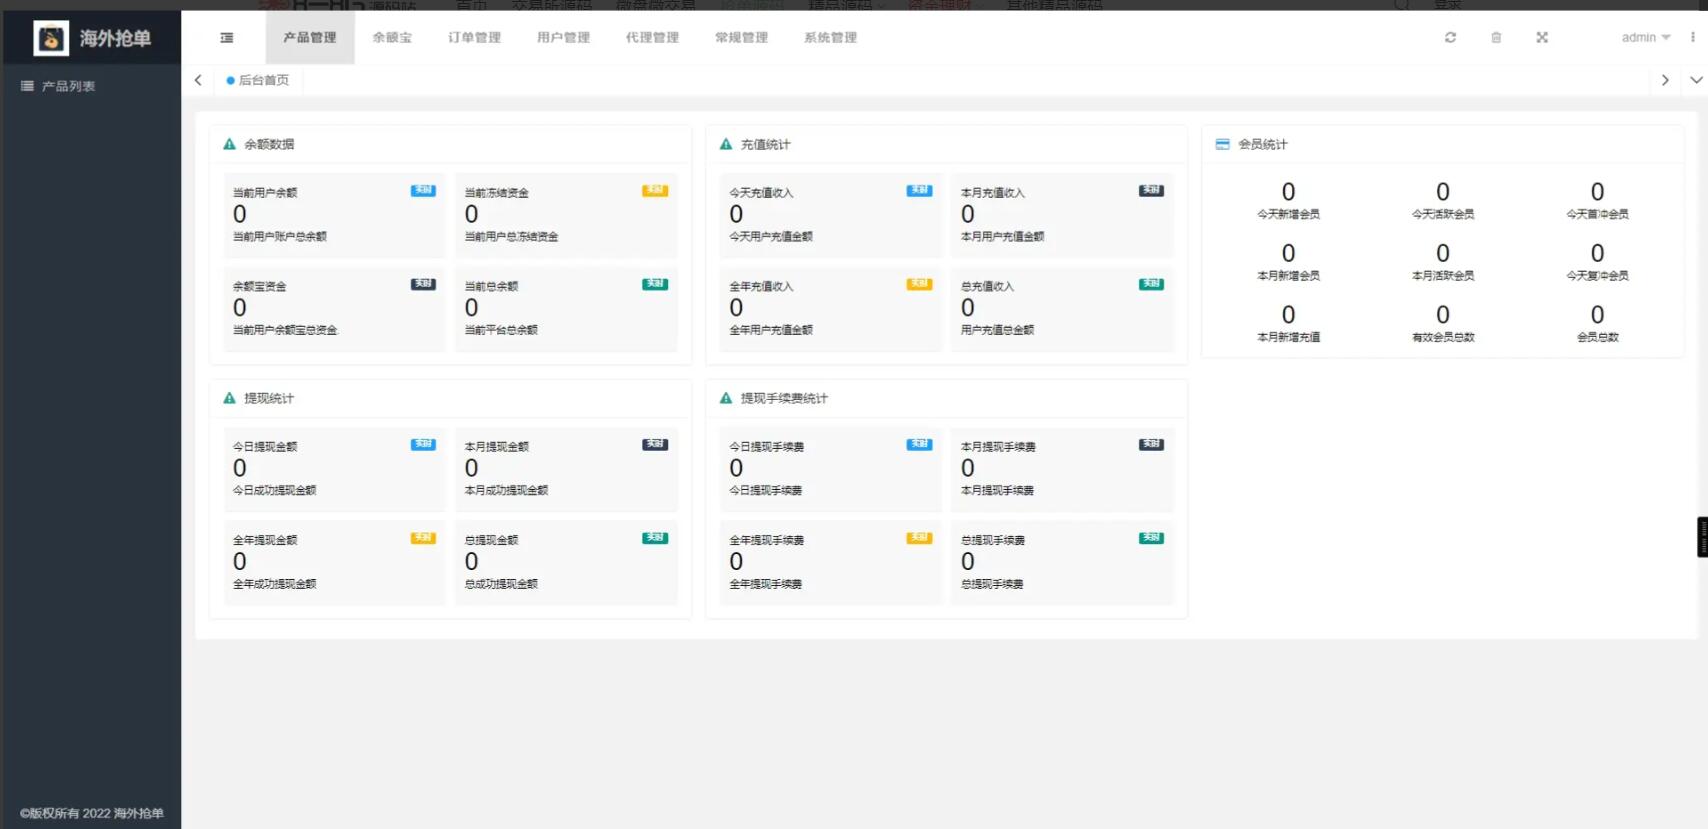Viewport: 1708px width, 829px height.
Task: Select the 后台首页 page tab
Action: pyautogui.click(x=263, y=80)
